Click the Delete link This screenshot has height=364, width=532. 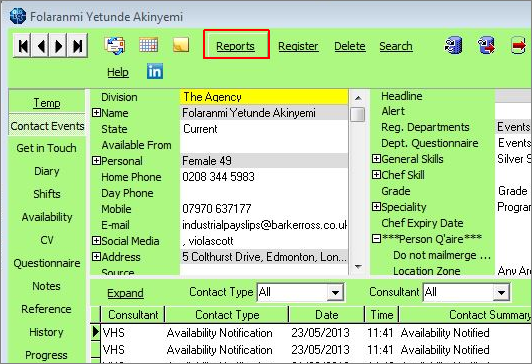click(350, 46)
